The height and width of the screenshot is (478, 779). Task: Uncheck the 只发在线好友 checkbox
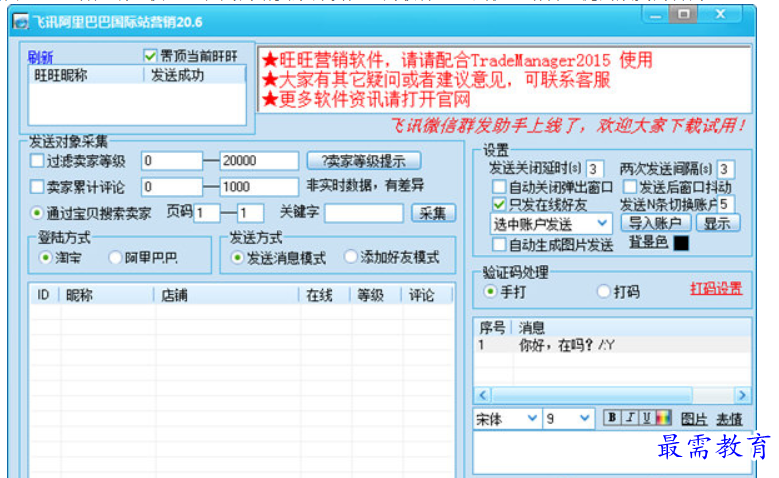coord(499,204)
